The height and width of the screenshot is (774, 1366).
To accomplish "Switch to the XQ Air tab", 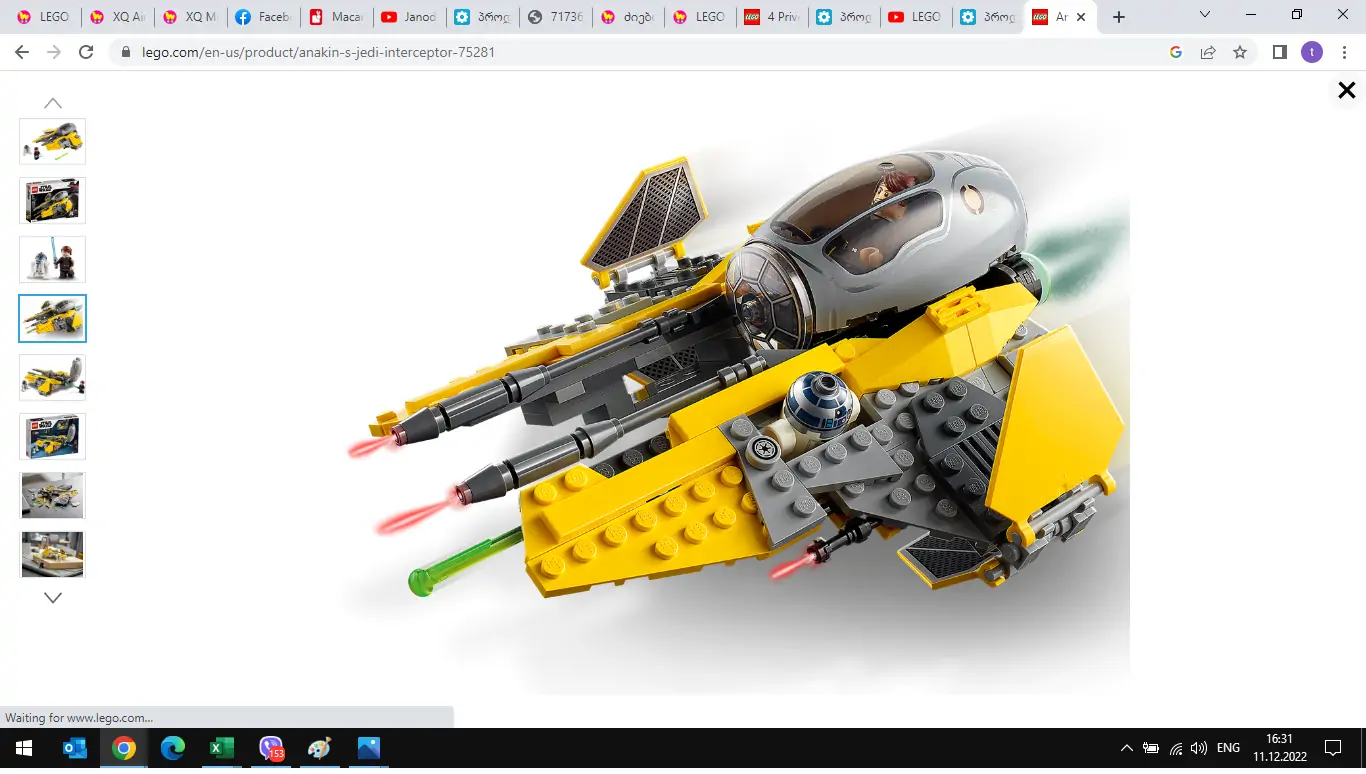I will (x=117, y=17).
